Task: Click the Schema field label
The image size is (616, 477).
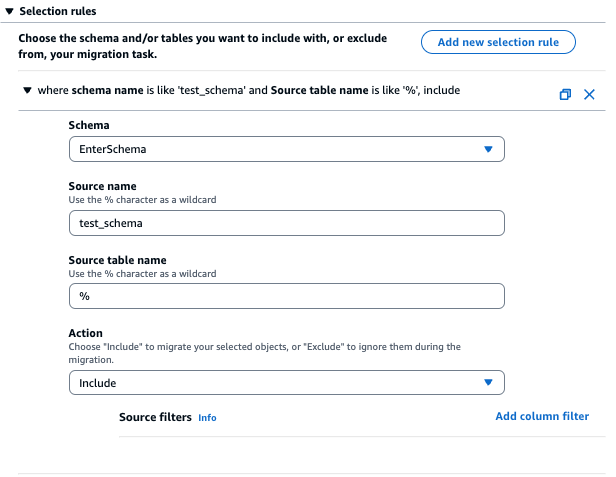Action: (x=90, y=126)
